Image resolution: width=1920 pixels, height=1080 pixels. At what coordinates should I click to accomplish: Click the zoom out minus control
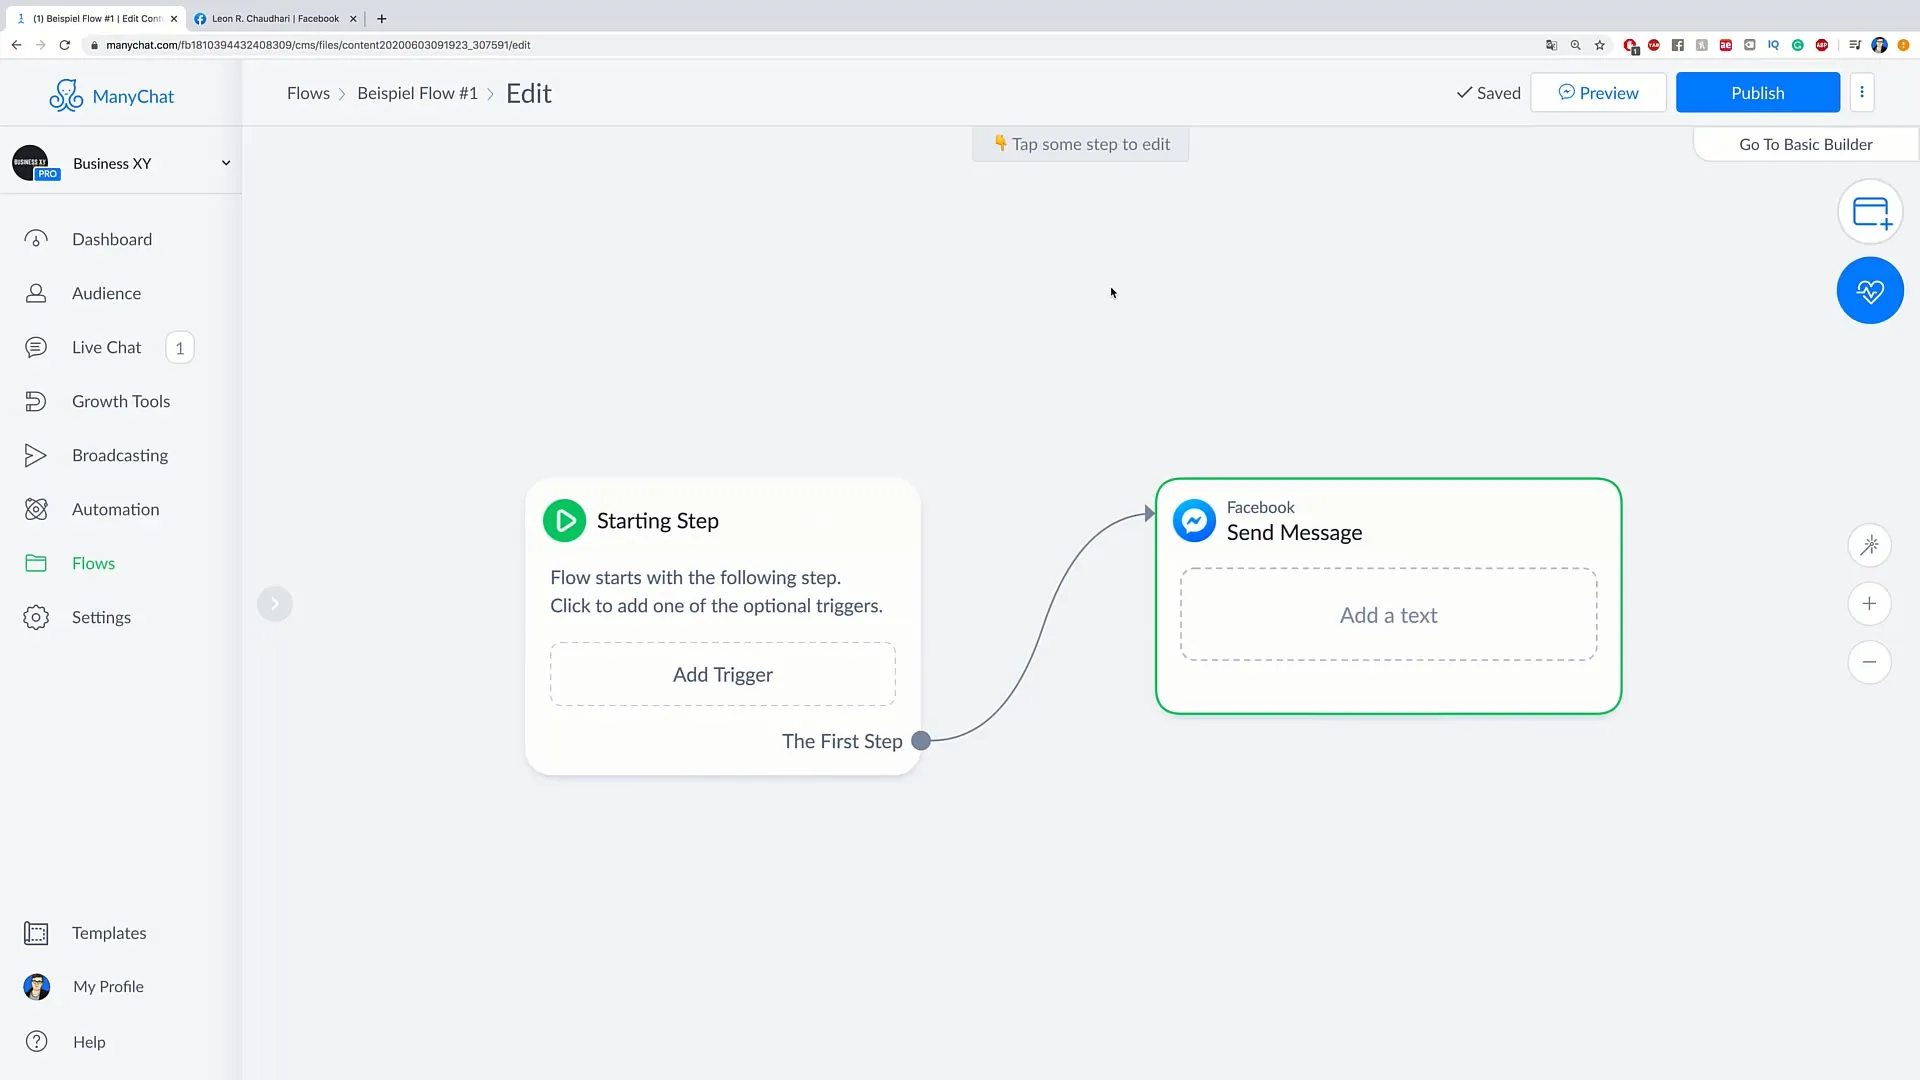[1869, 662]
